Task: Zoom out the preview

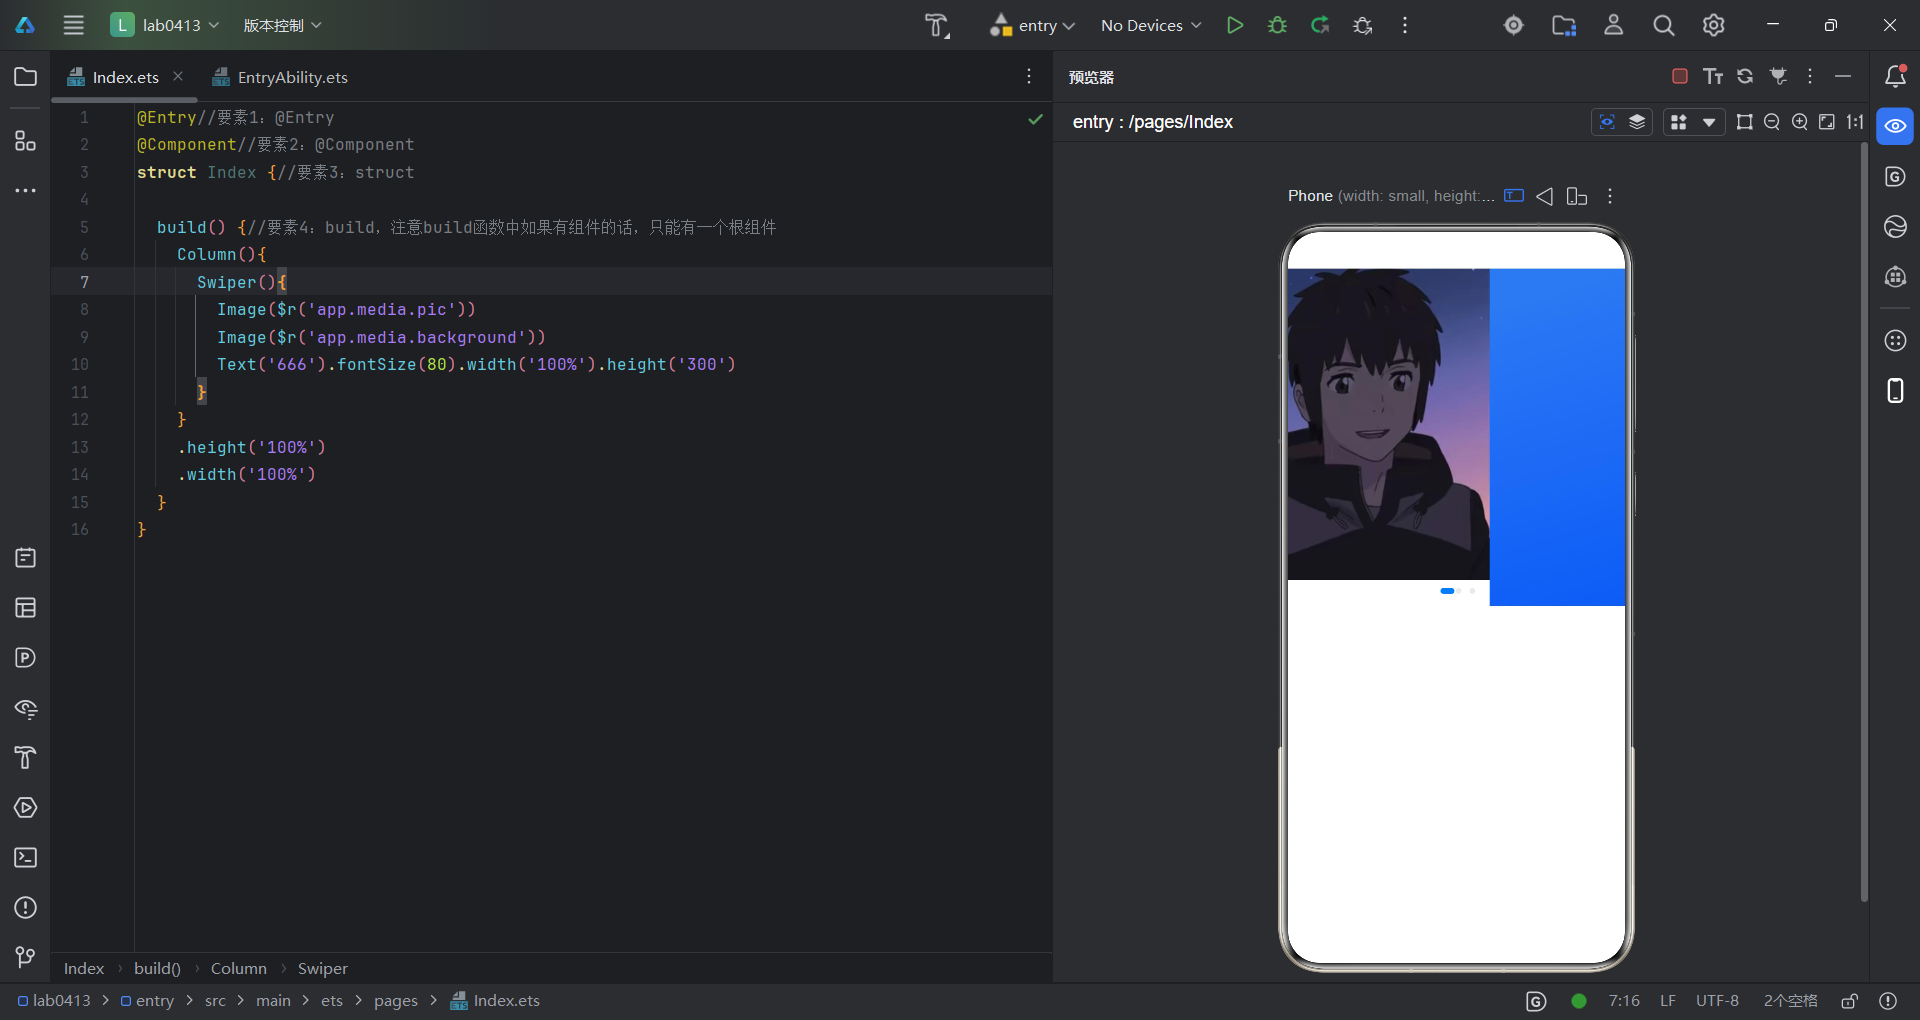Action: pos(1772,122)
